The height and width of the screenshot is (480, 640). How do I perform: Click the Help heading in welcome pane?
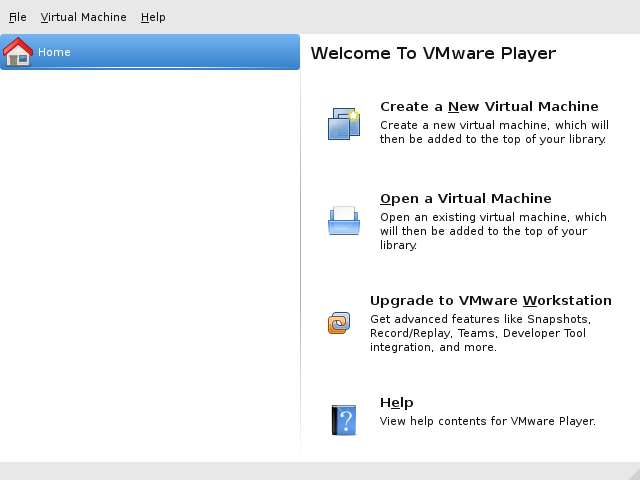click(x=397, y=403)
